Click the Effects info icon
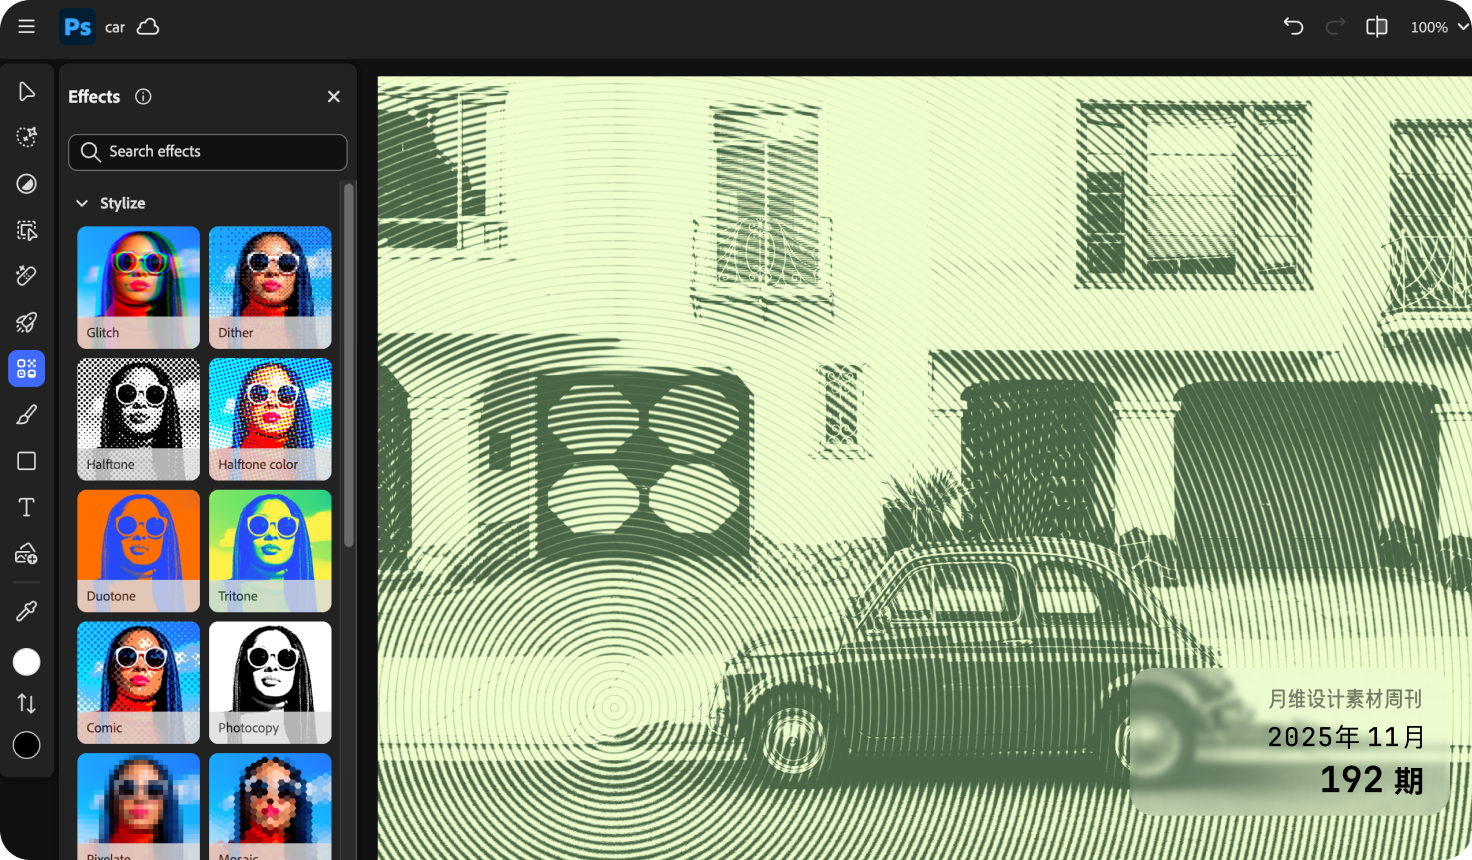This screenshot has width=1472, height=860. pos(143,97)
